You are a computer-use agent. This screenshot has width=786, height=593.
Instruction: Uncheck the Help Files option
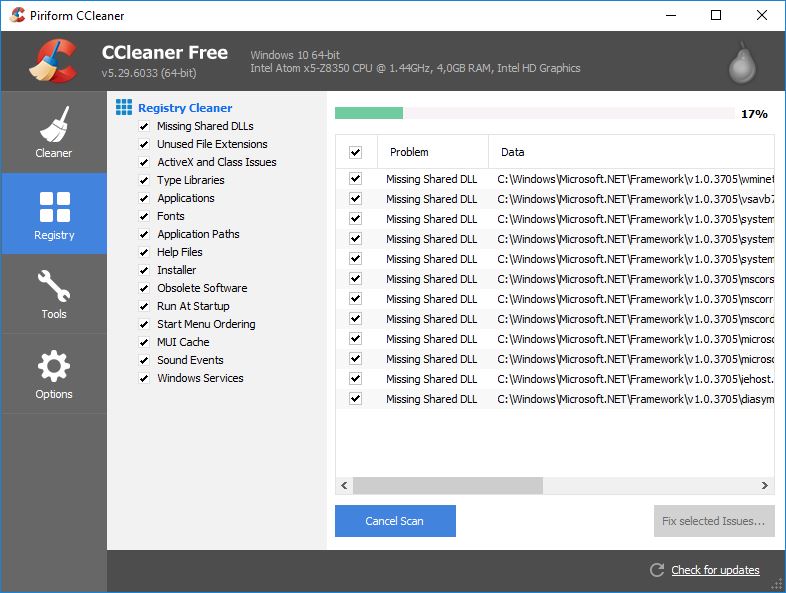pyautogui.click(x=144, y=253)
